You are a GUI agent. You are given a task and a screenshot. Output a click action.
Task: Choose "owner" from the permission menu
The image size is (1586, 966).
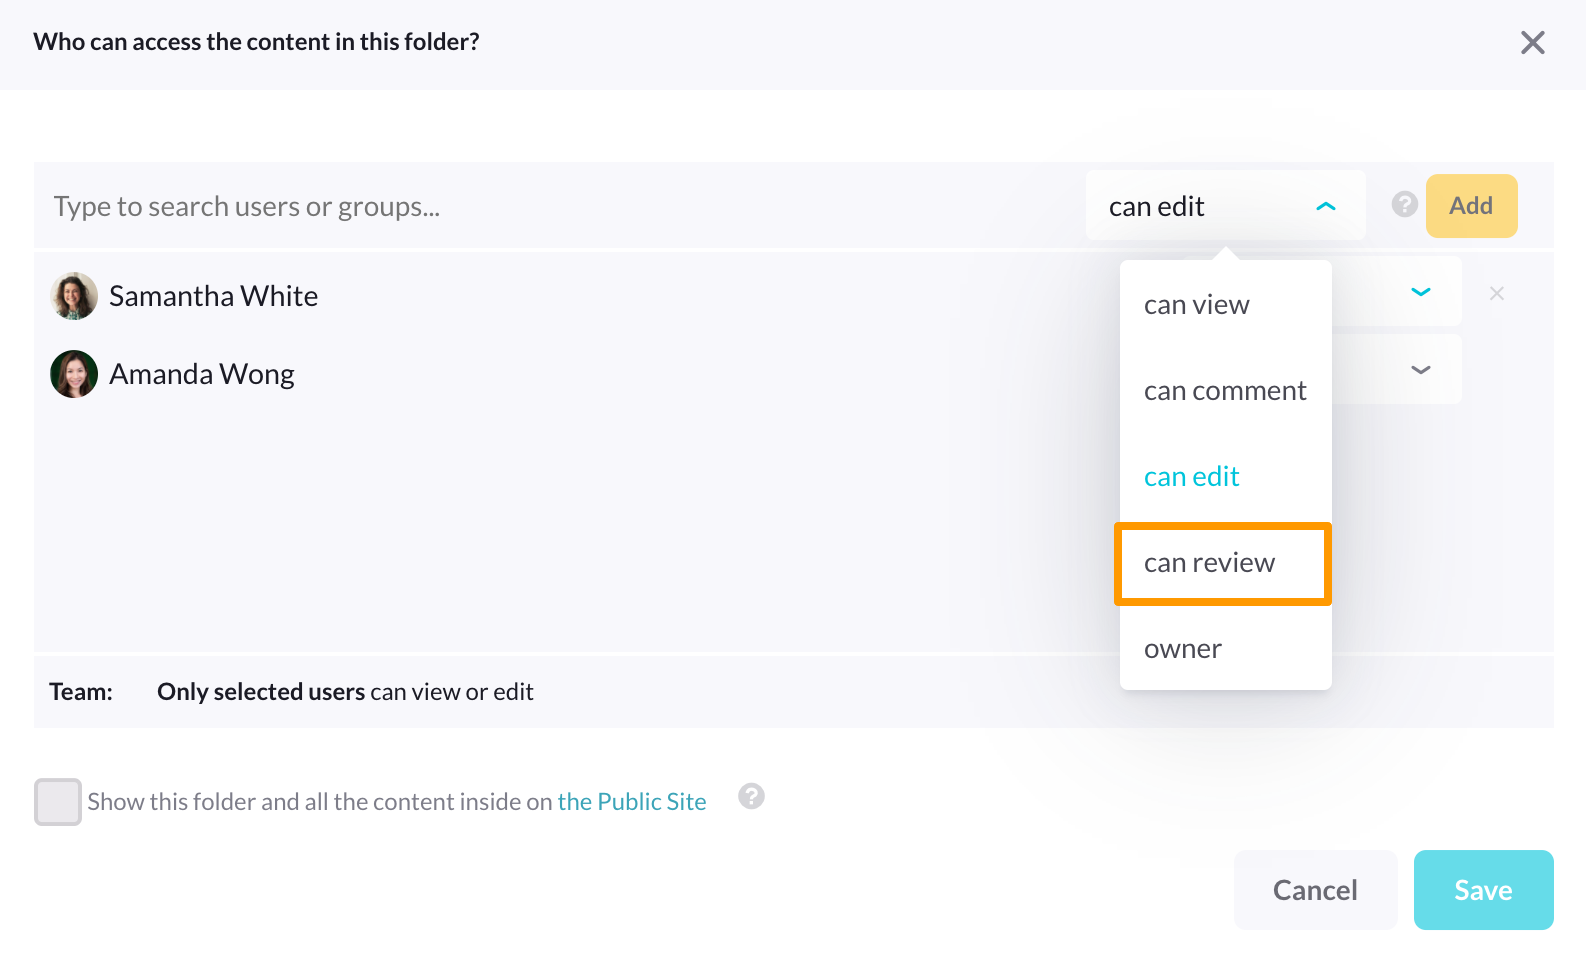pyautogui.click(x=1183, y=649)
